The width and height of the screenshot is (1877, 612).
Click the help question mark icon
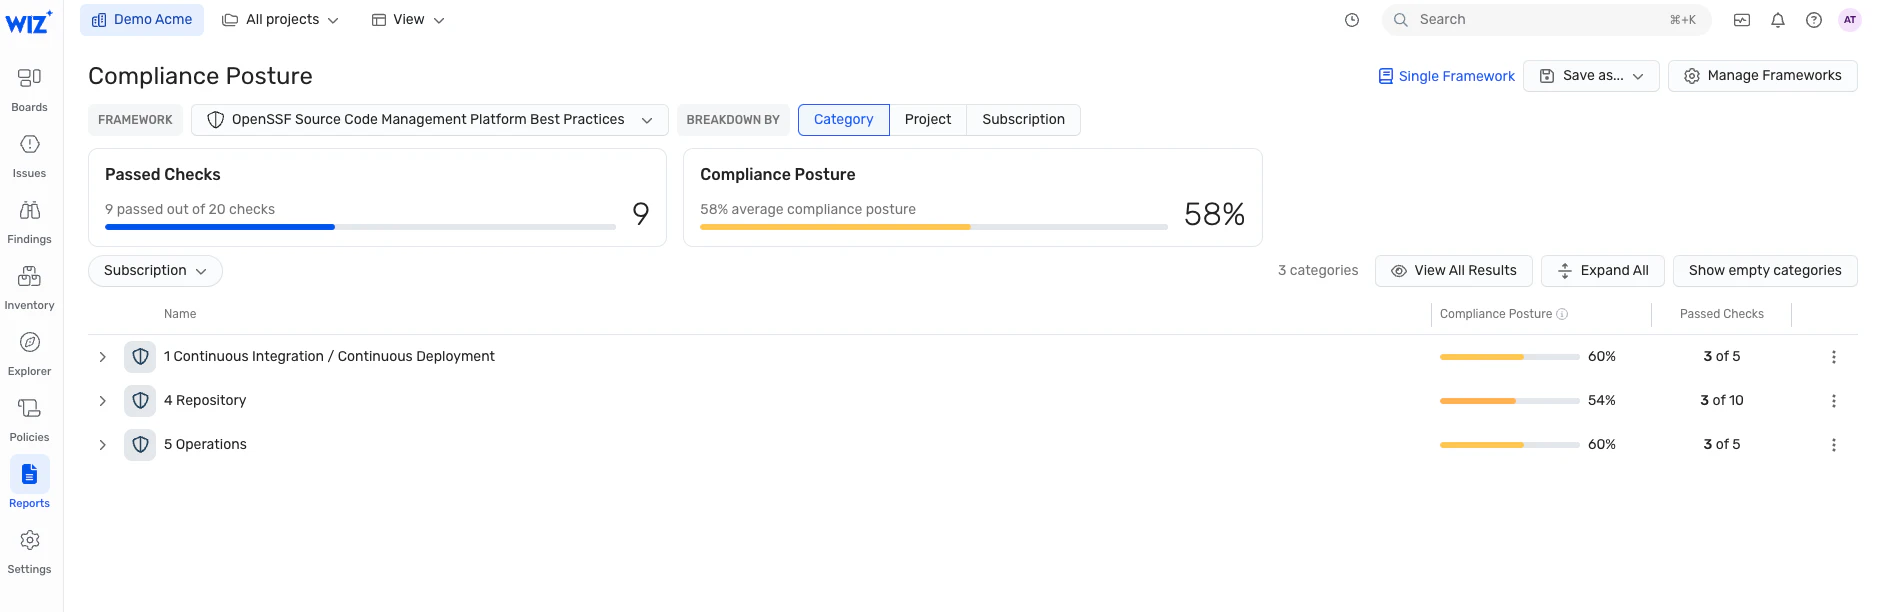(1813, 20)
